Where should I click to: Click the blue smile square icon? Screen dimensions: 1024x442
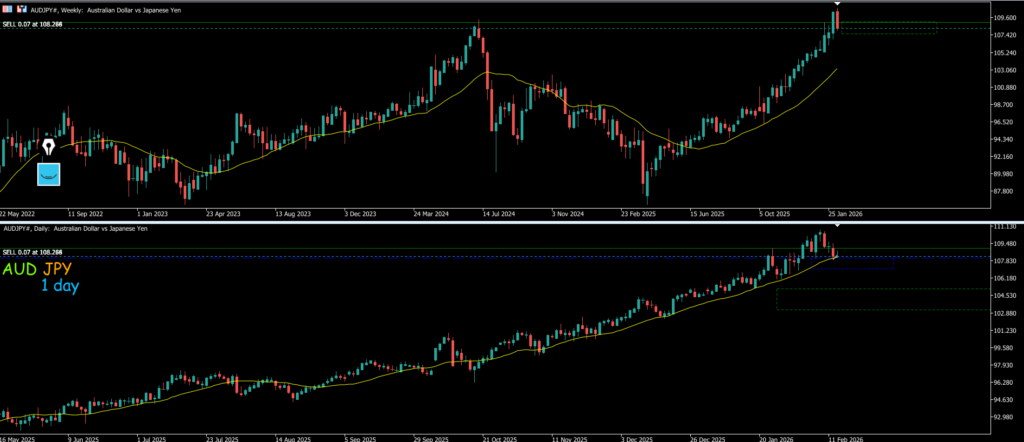coord(49,174)
